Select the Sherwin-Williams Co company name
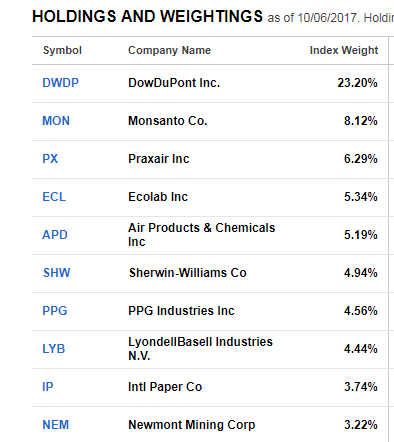 pos(188,273)
